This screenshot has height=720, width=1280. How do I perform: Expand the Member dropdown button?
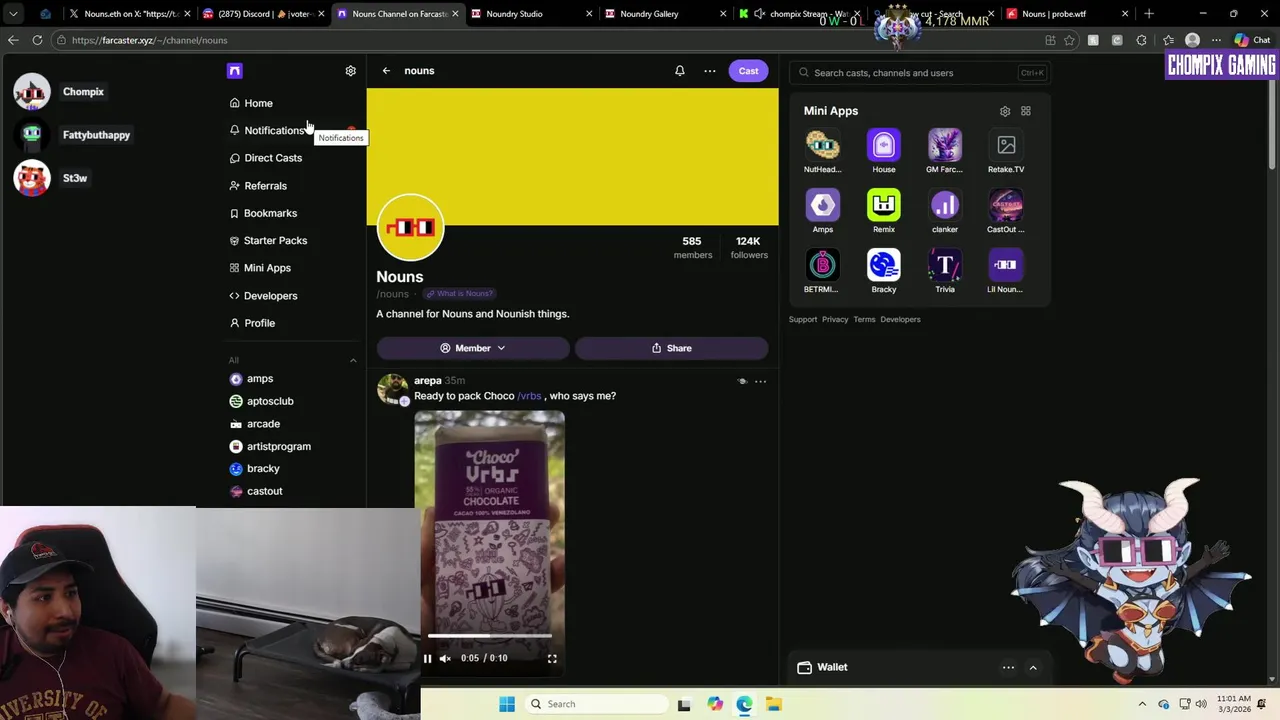point(473,348)
